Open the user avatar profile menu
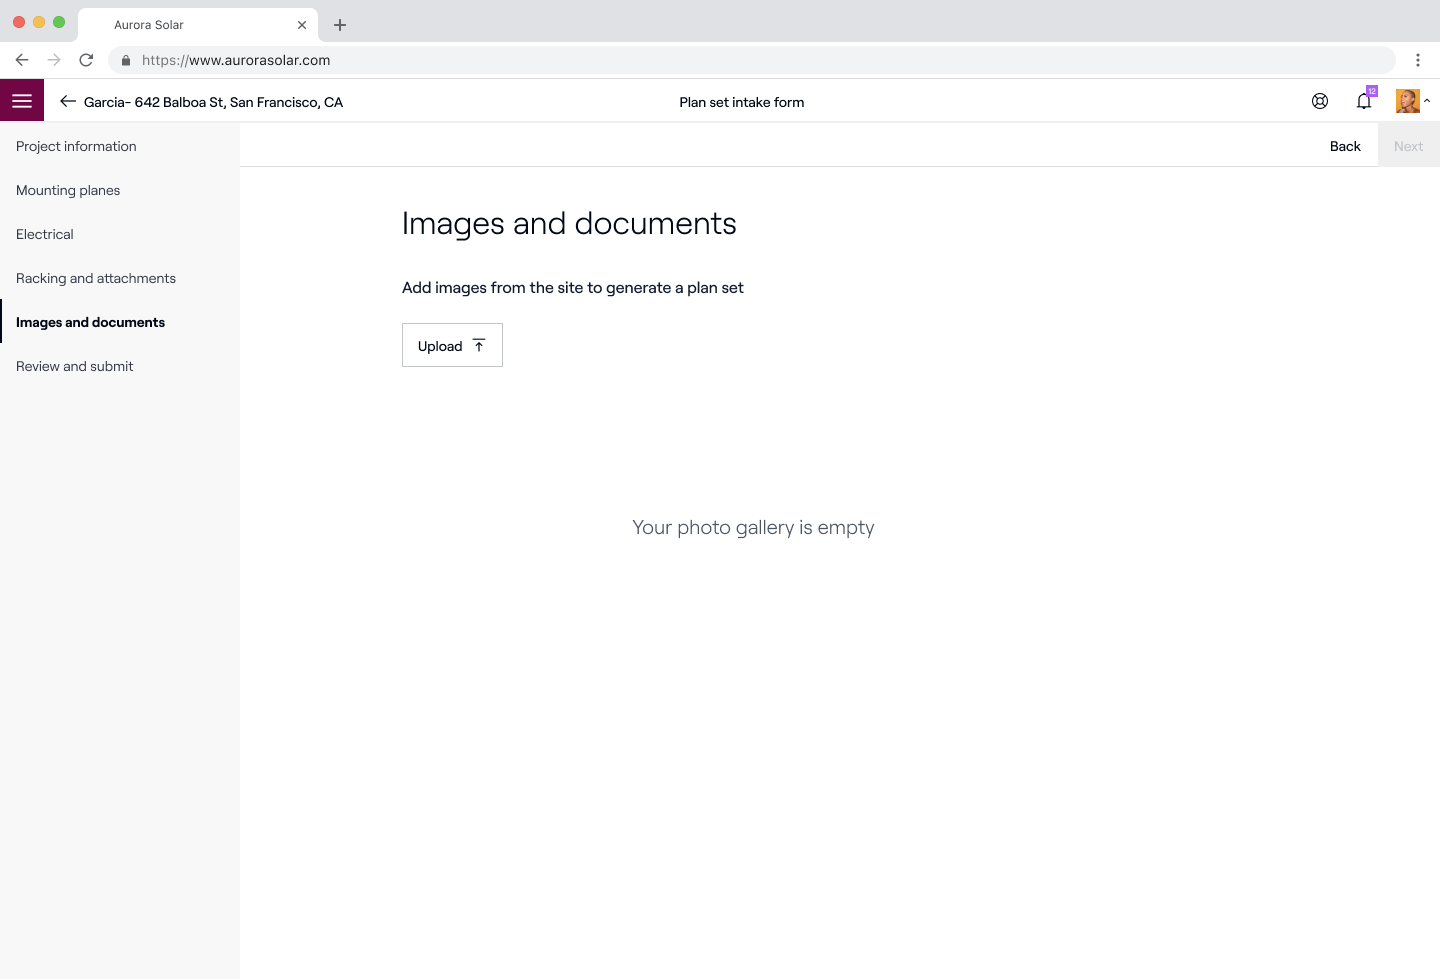 (x=1407, y=101)
